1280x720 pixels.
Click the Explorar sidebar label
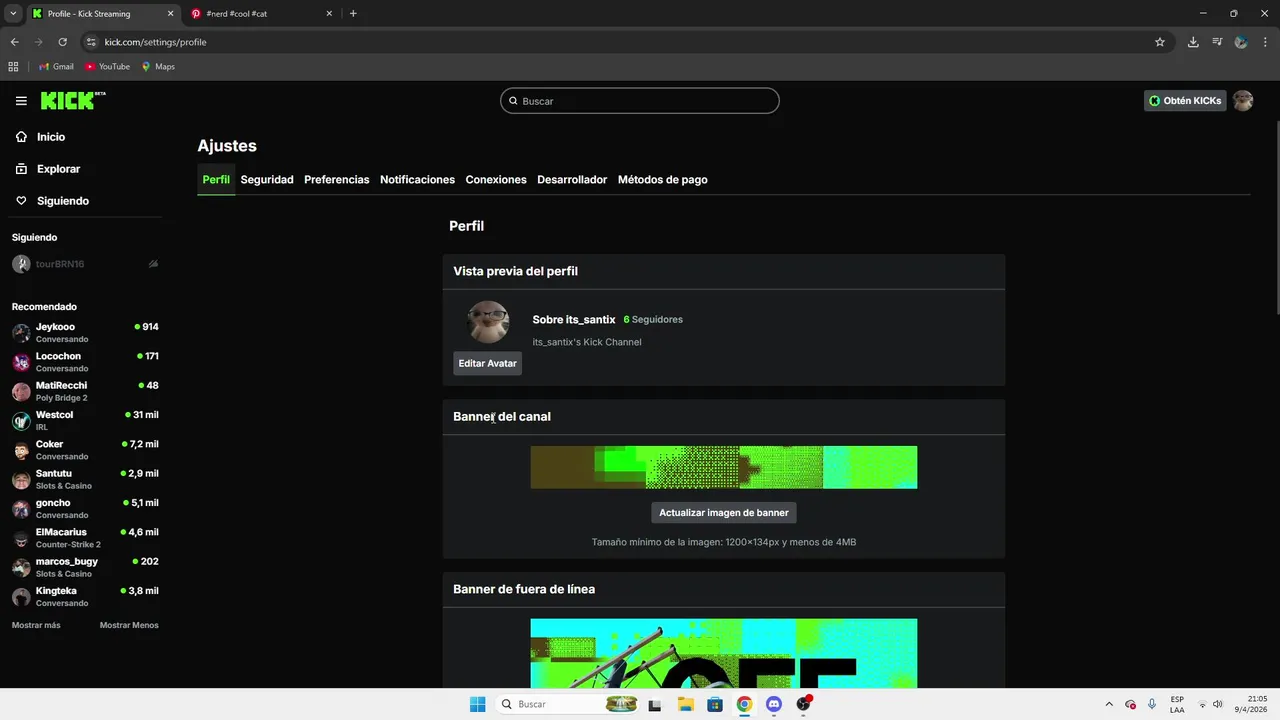pyautogui.click(x=58, y=169)
